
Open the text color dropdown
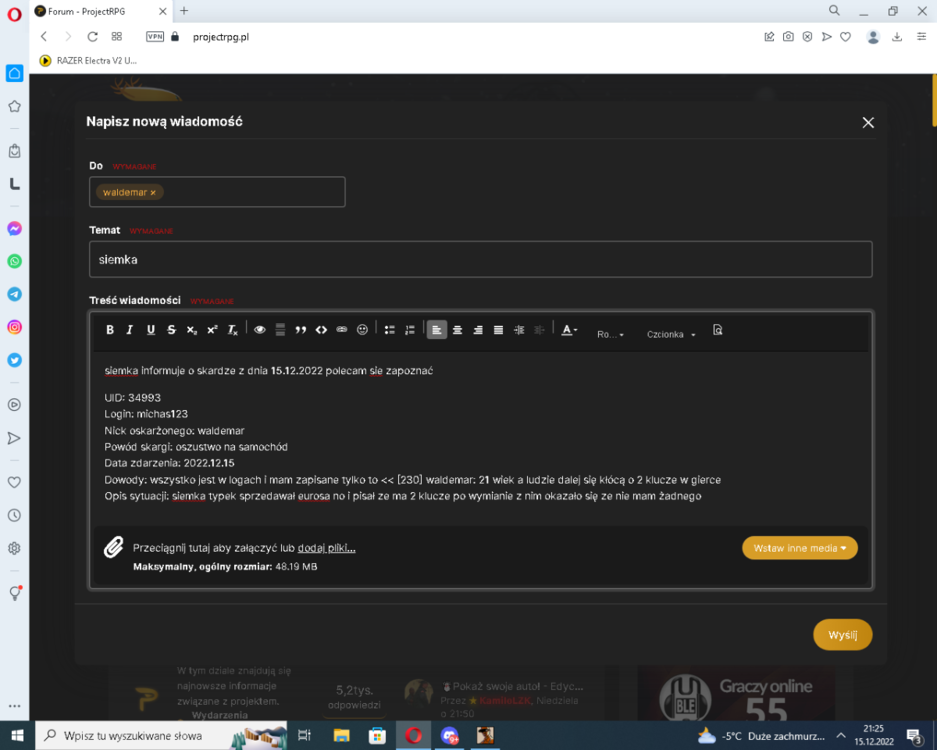point(569,330)
